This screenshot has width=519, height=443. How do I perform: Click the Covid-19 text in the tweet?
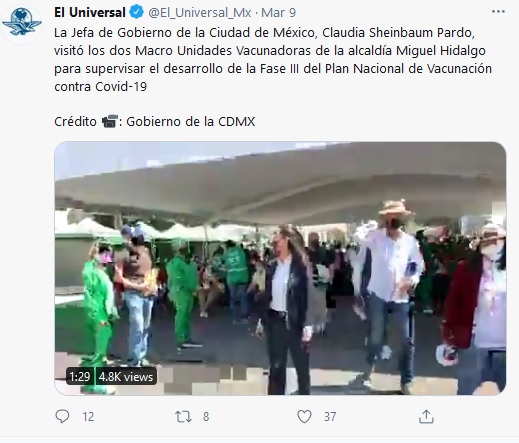tap(121, 87)
